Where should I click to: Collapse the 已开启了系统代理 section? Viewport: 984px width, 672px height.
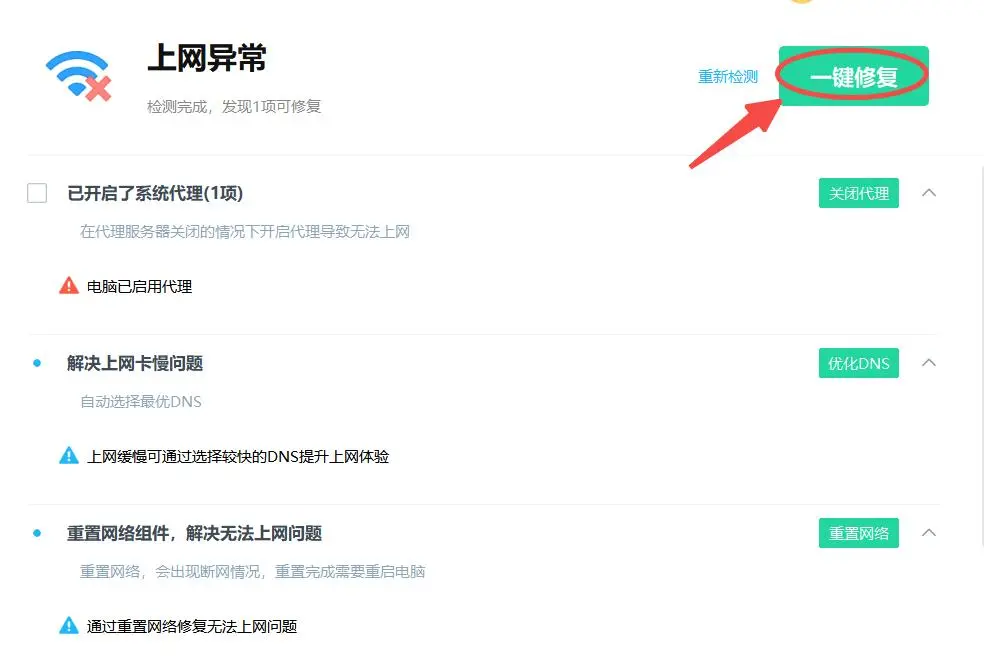click(928, 193)
